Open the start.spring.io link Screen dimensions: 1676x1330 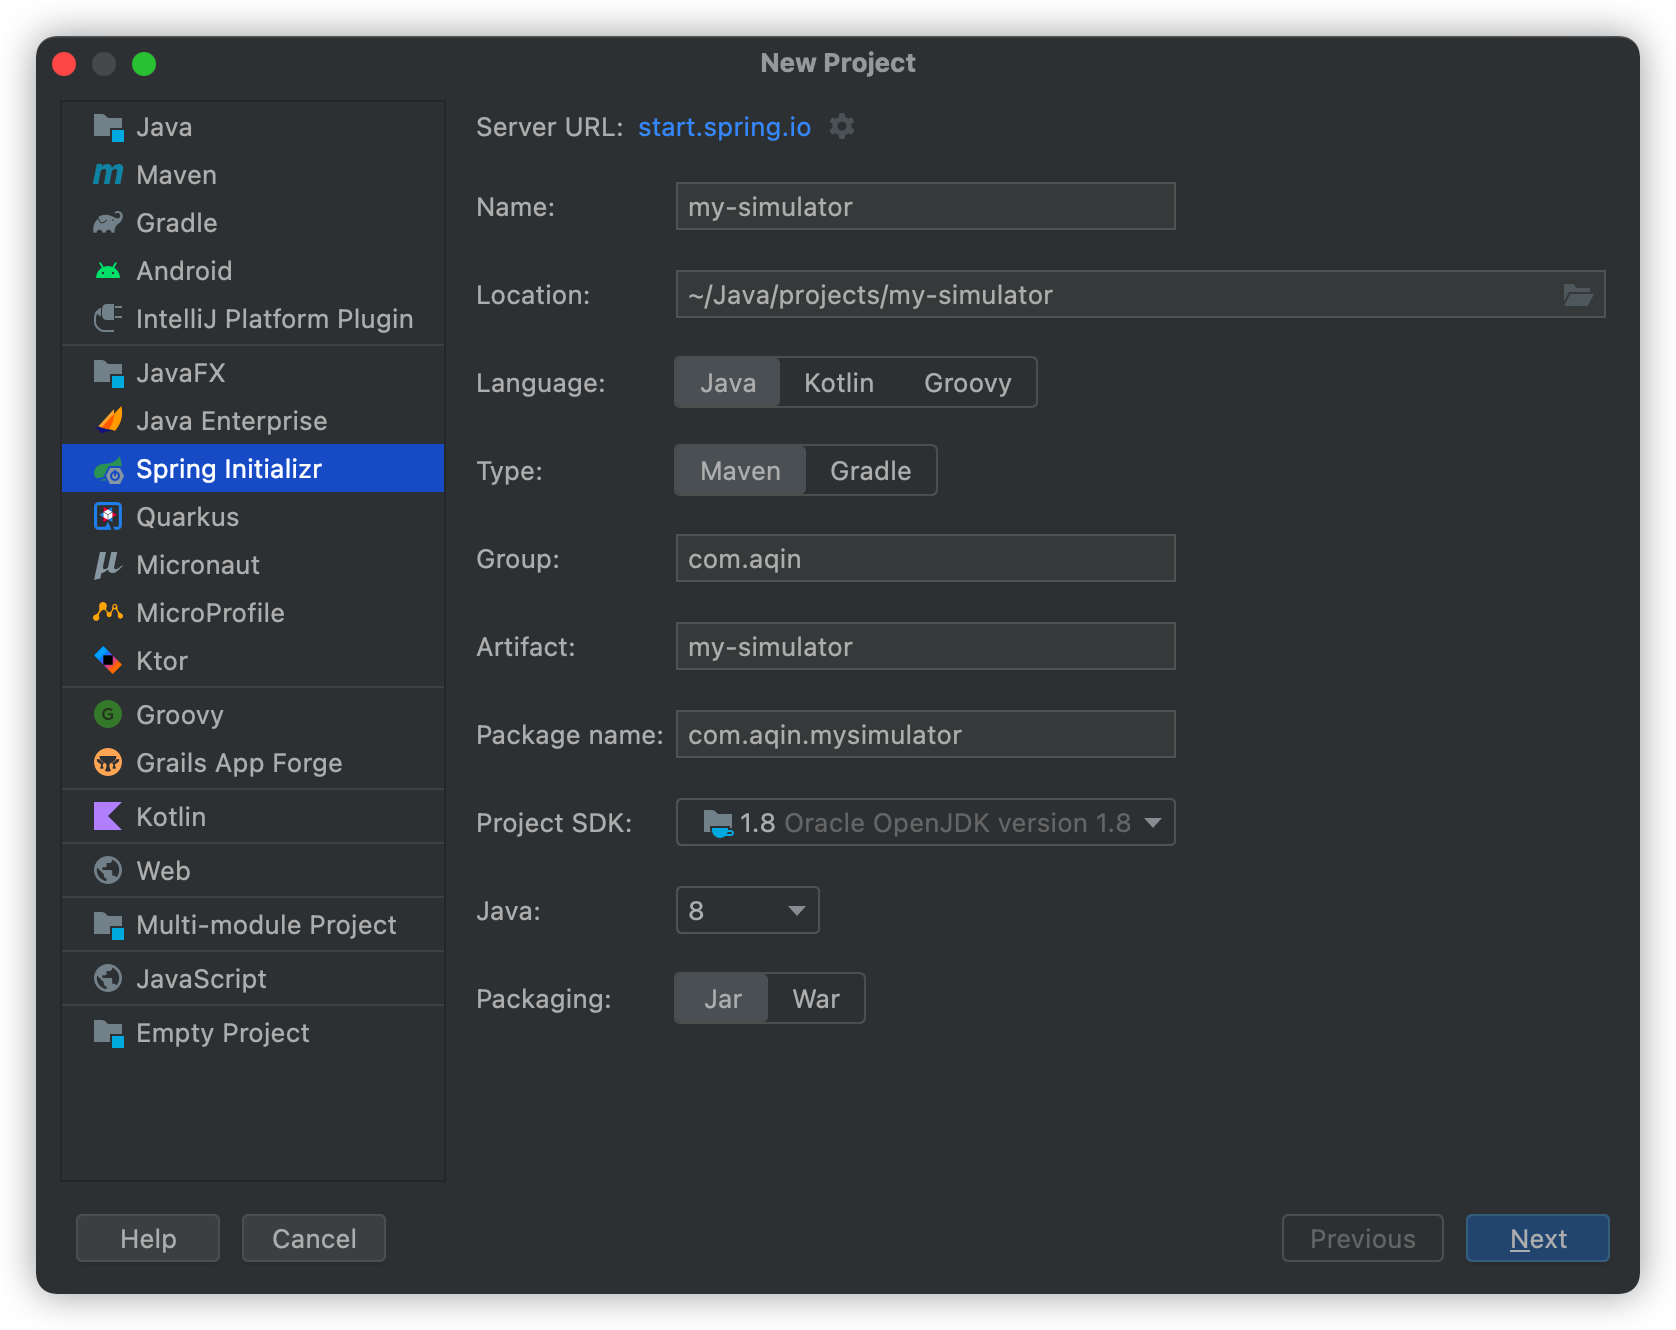coord(725,127)
